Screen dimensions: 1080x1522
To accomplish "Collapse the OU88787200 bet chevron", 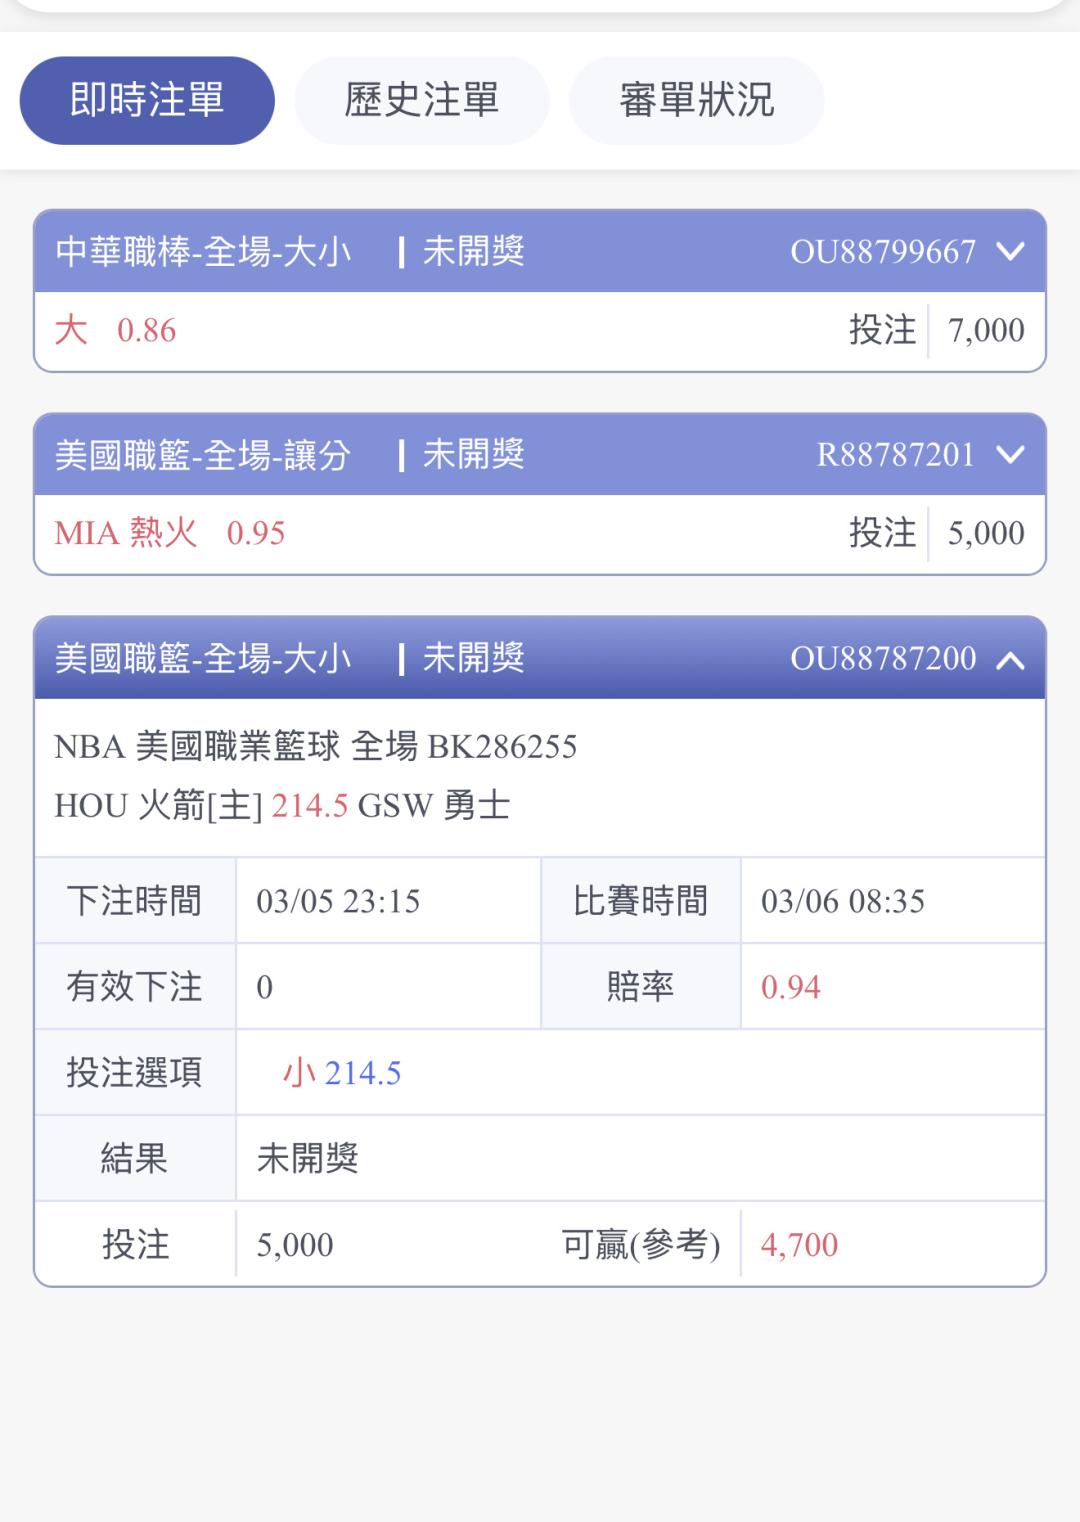I will pyautogui.click(x=1011, y=659).
